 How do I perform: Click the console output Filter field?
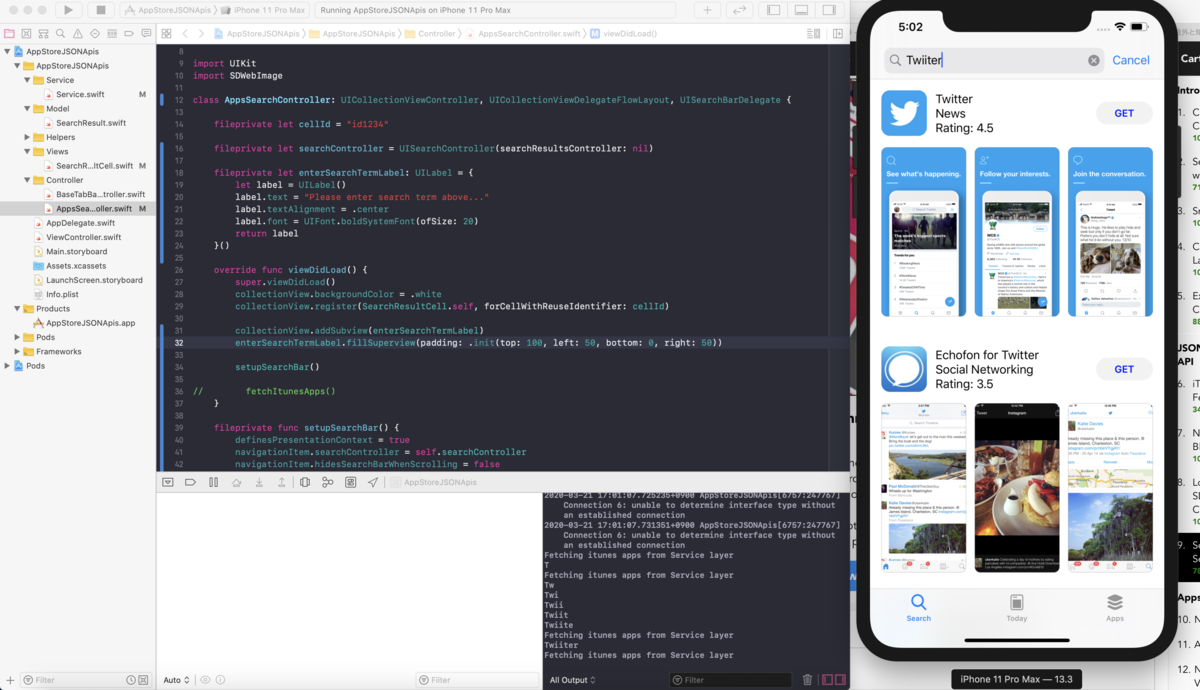(x=731, y=680)
